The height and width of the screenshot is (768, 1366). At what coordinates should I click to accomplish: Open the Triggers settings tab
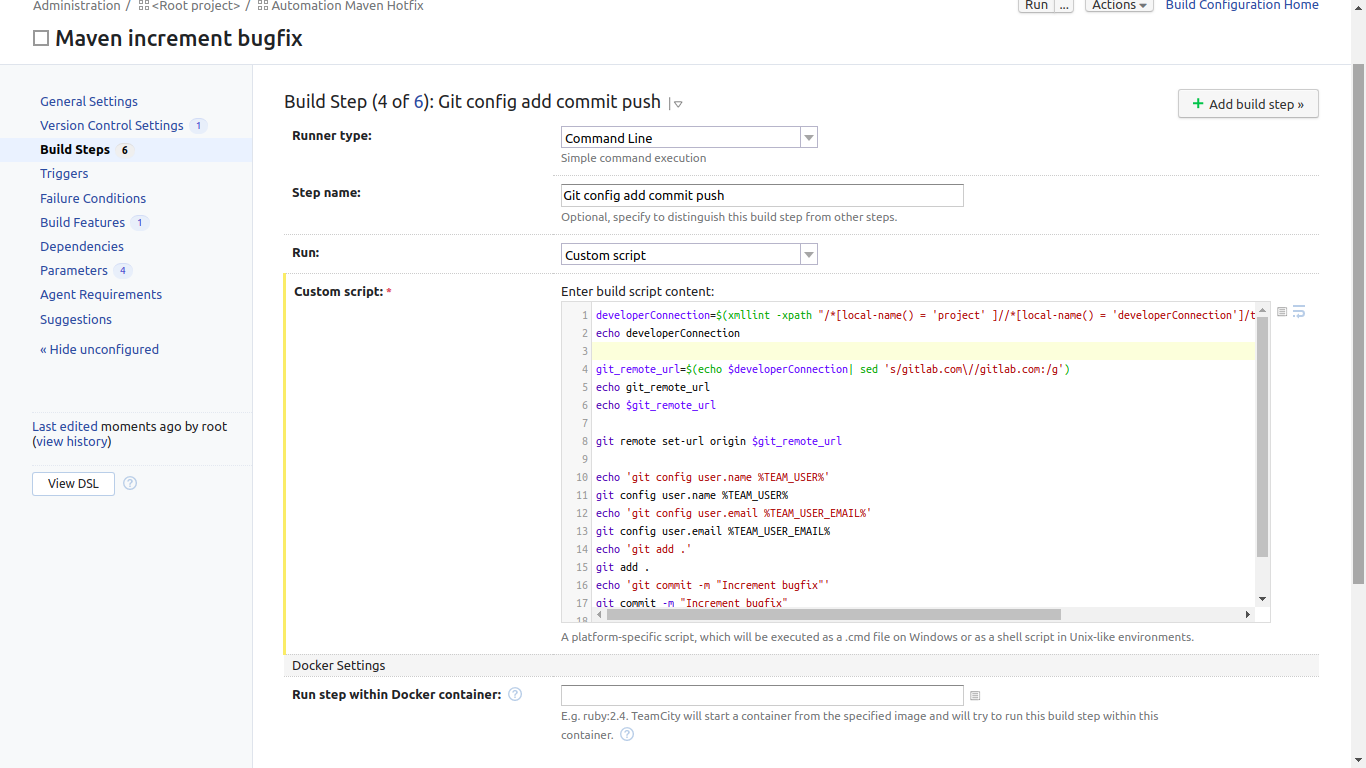tap(64, 174)
